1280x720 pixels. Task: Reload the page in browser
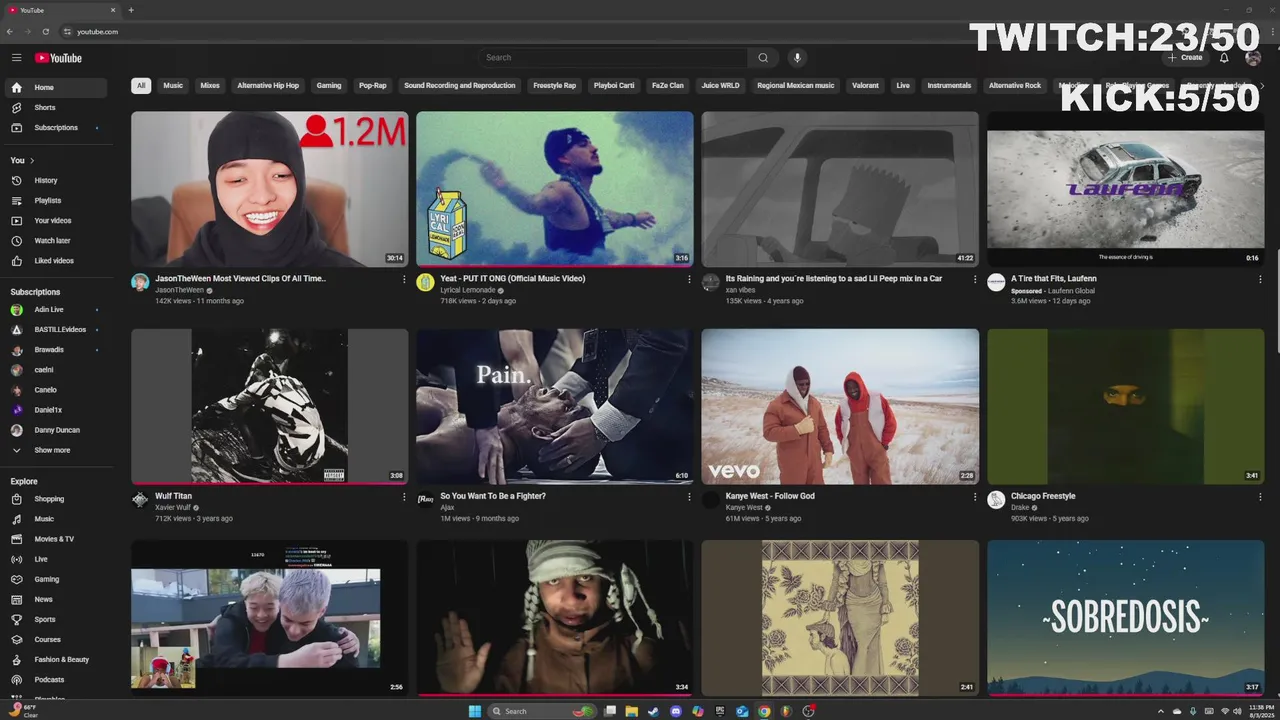(x=45, y=32)
